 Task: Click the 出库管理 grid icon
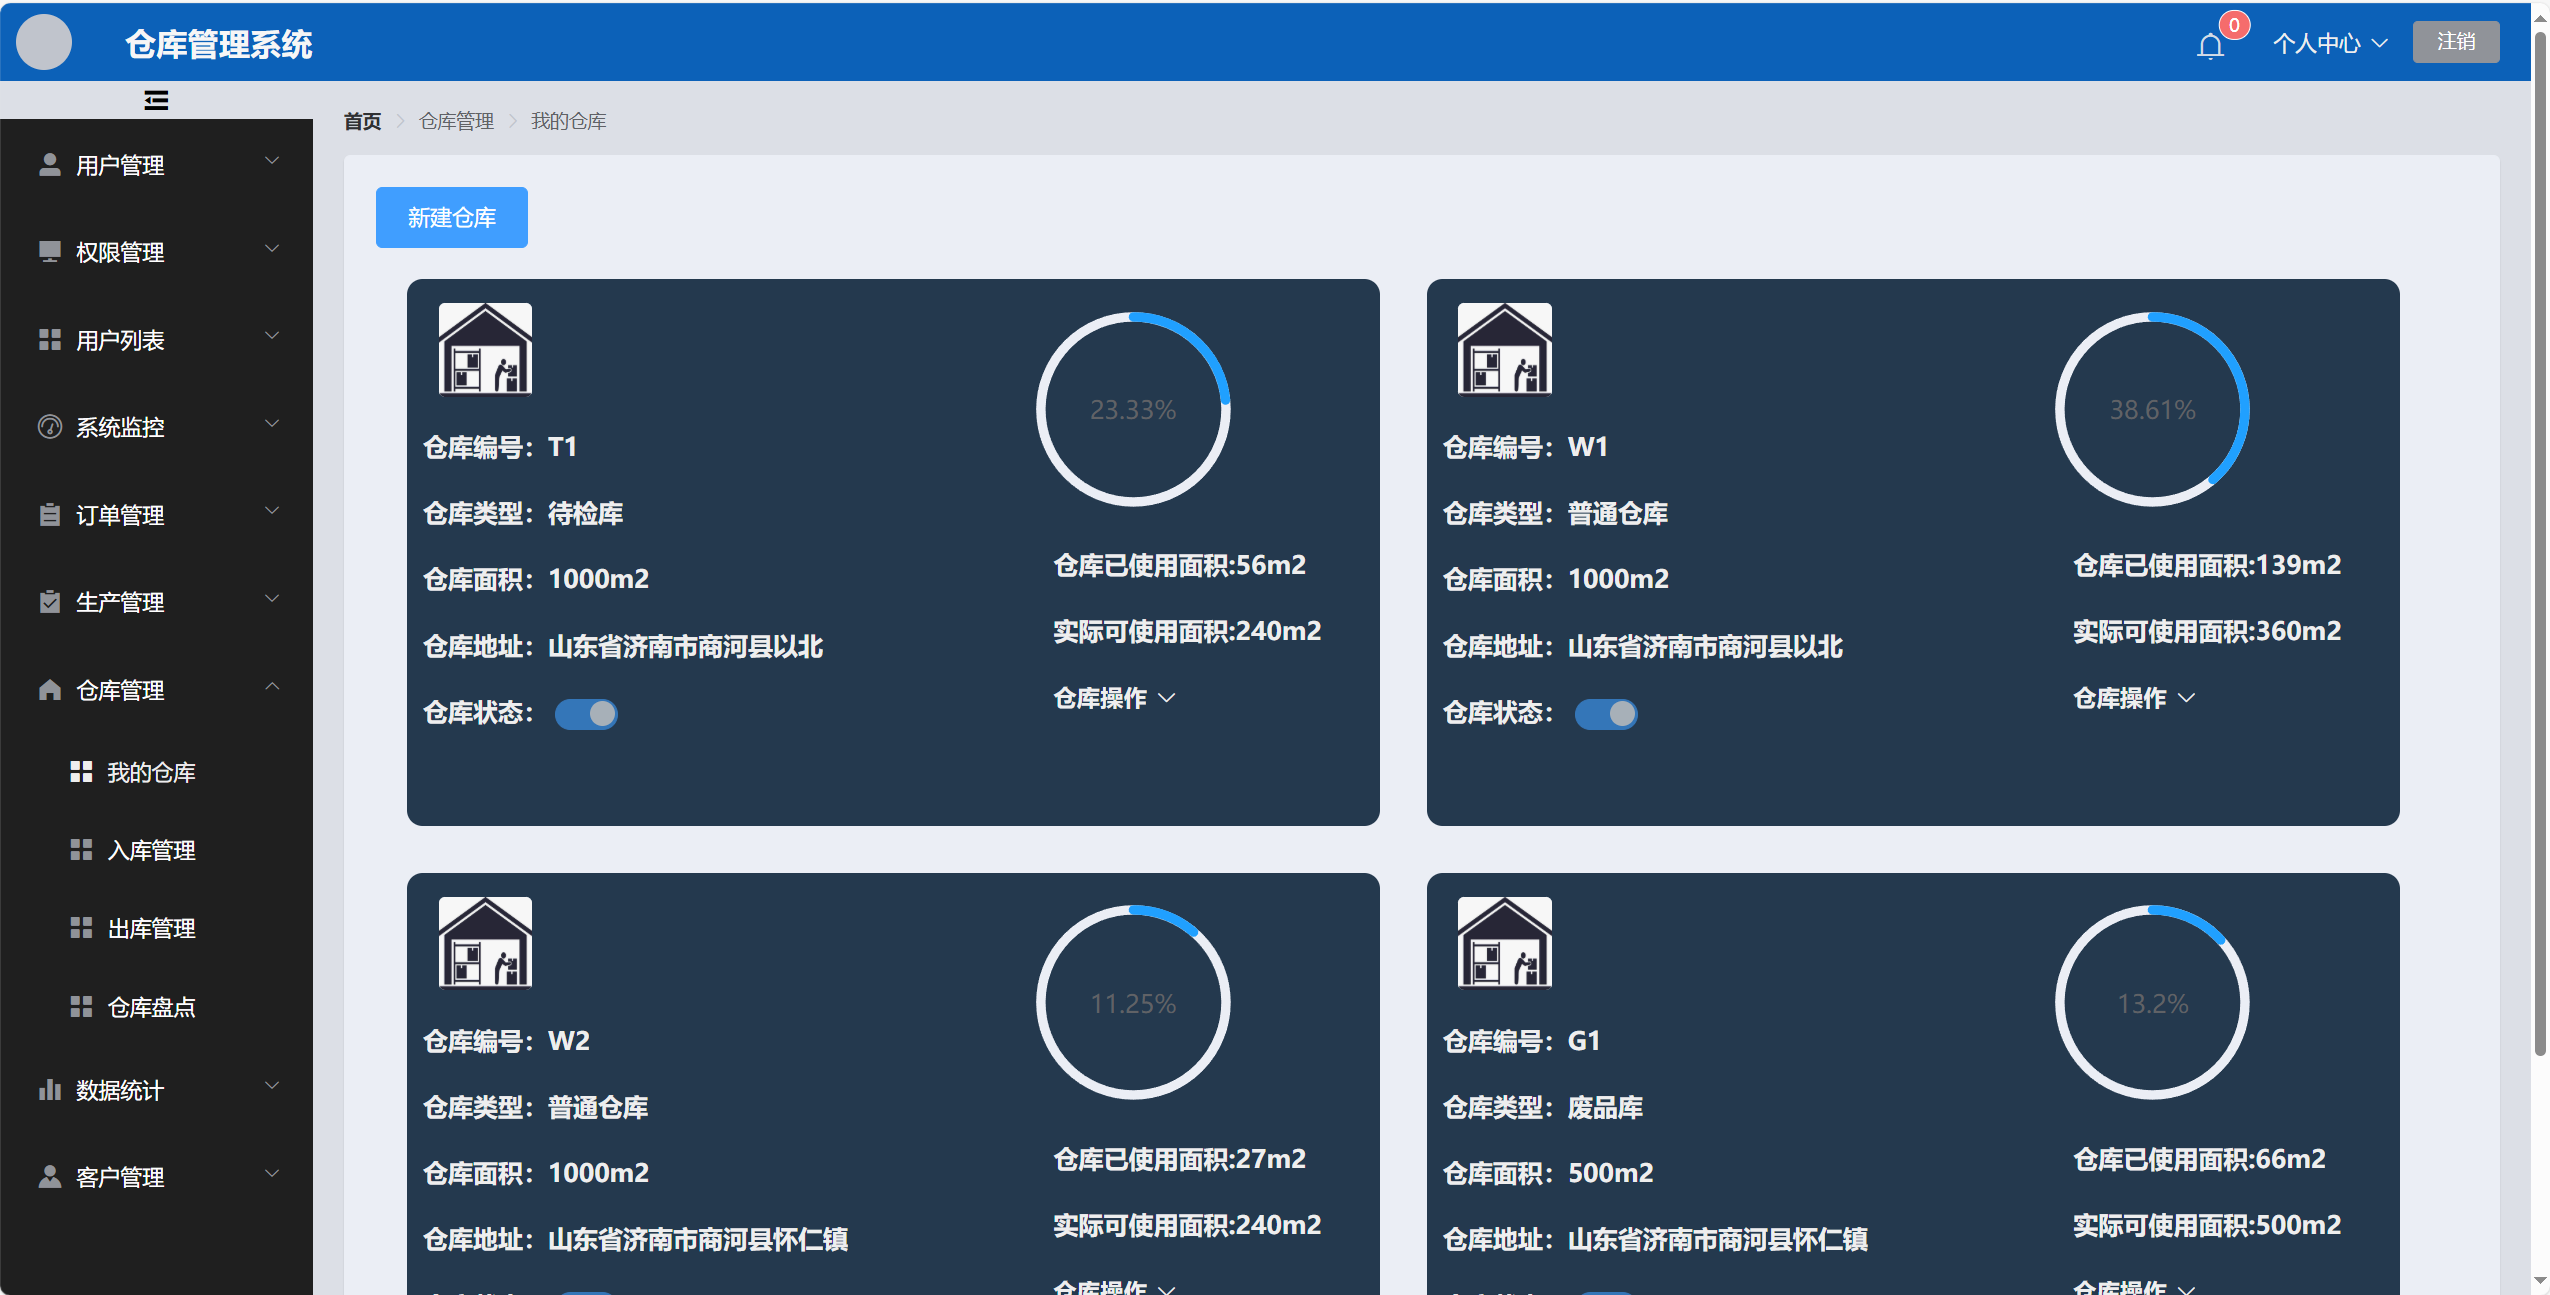point(81,927)
